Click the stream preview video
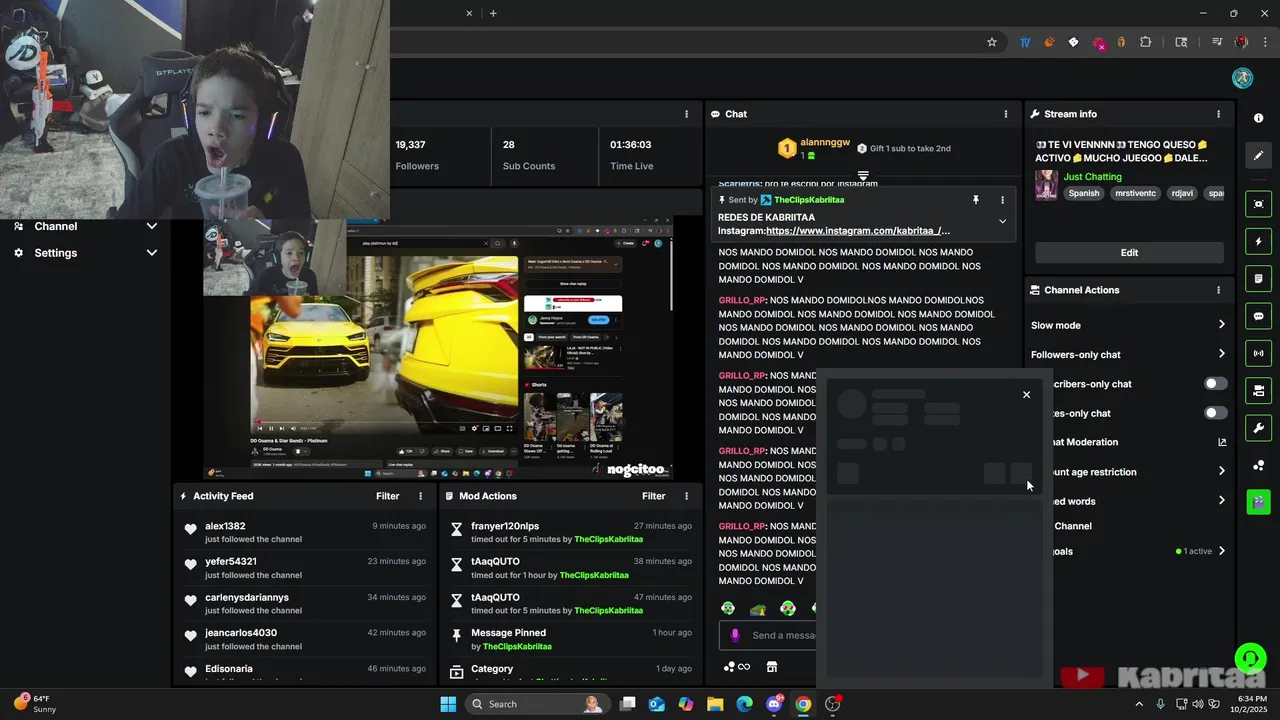Screen dimensions: 1280x720 [438, 348]
